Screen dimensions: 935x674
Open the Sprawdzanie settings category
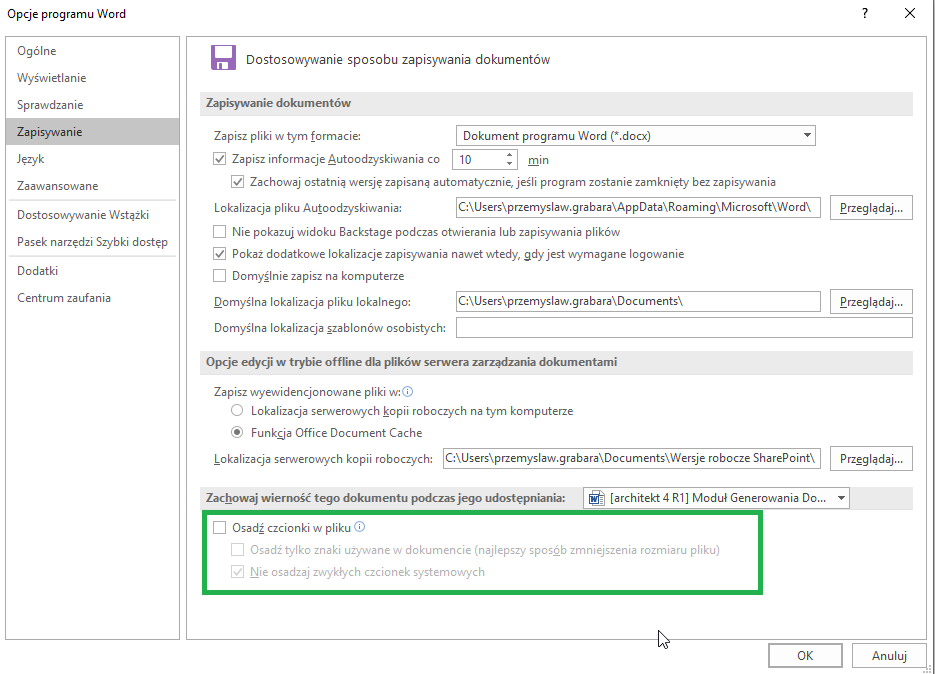[92, 104]
